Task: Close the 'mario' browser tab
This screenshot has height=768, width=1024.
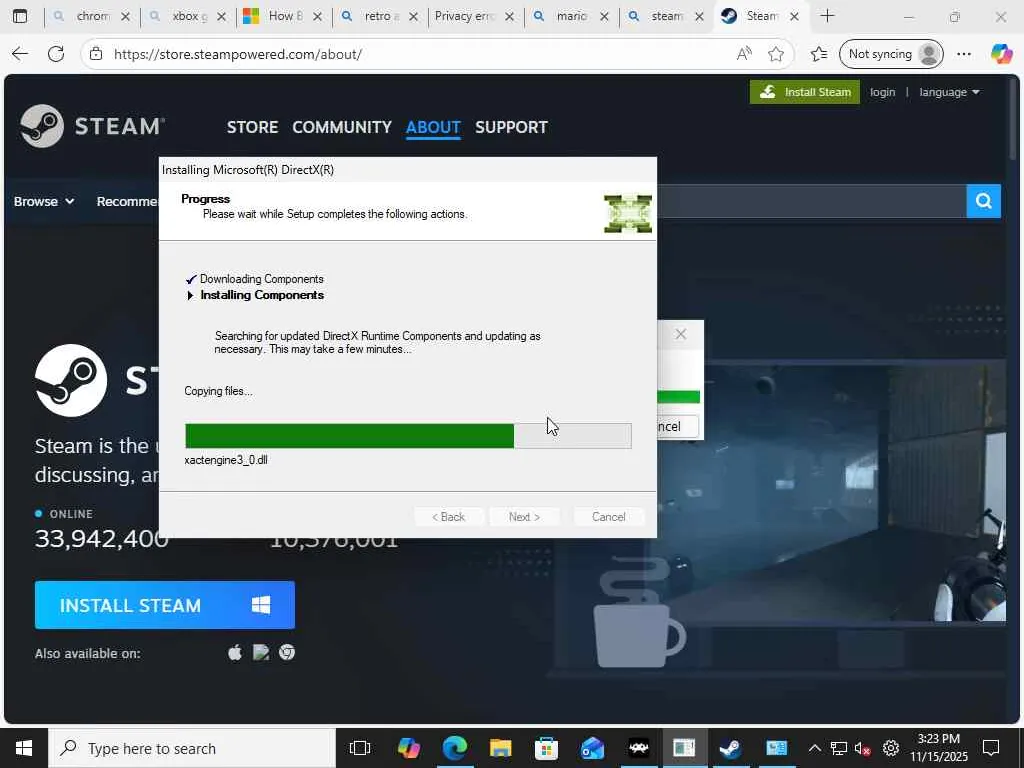Action: point(604,16)
